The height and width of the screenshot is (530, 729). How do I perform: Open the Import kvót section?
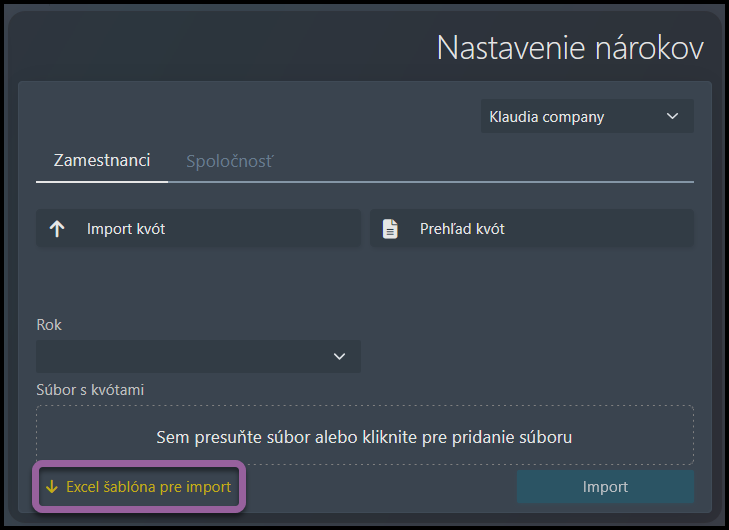click(x=199, y=228)
